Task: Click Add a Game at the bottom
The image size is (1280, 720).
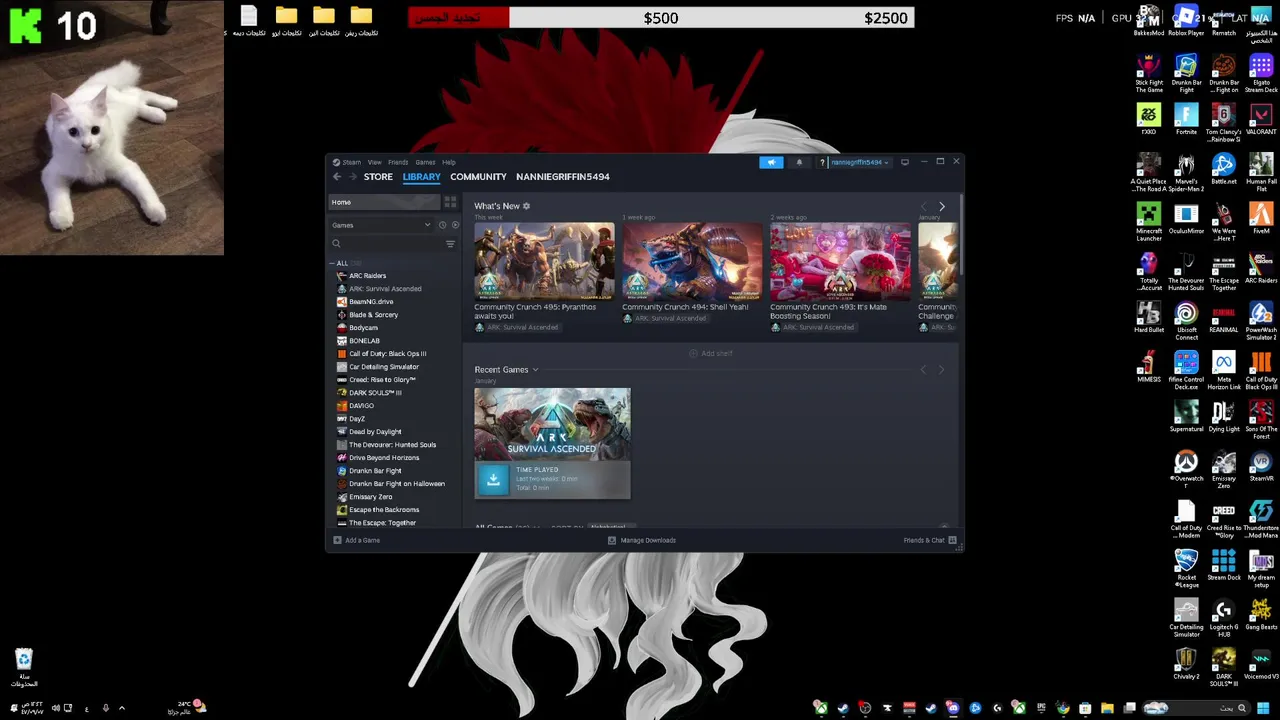Action: point(356,540)
